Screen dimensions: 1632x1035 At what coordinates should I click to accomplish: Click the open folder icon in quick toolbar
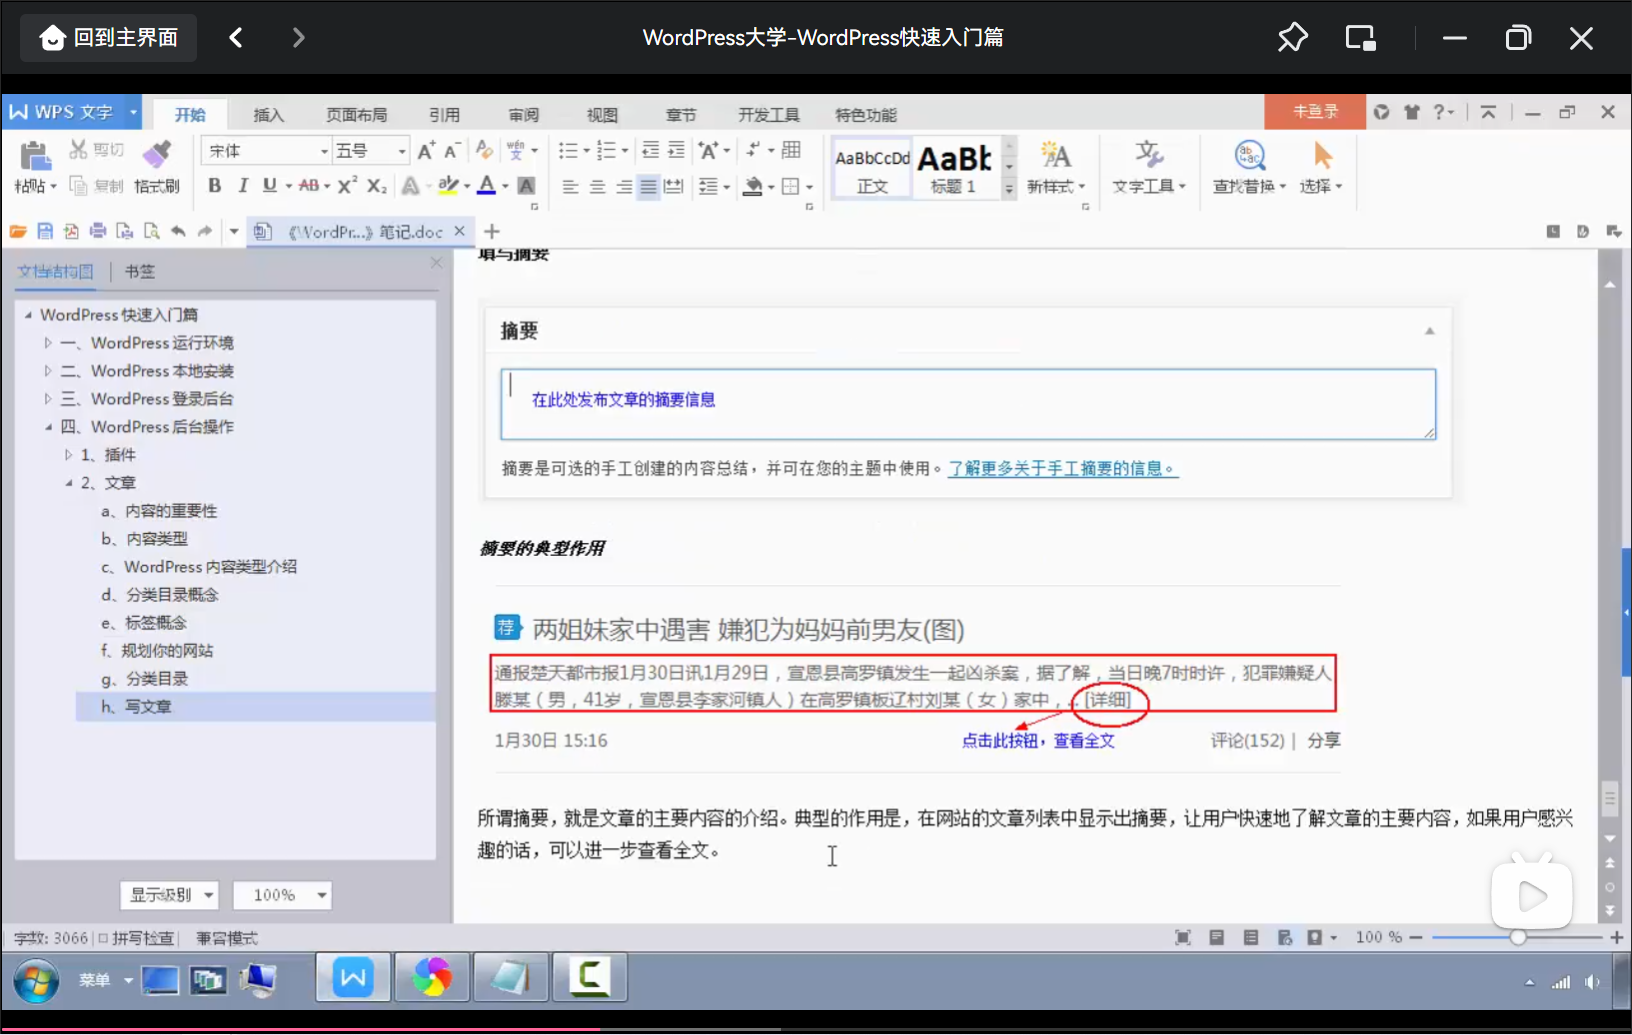click(18, 231)
